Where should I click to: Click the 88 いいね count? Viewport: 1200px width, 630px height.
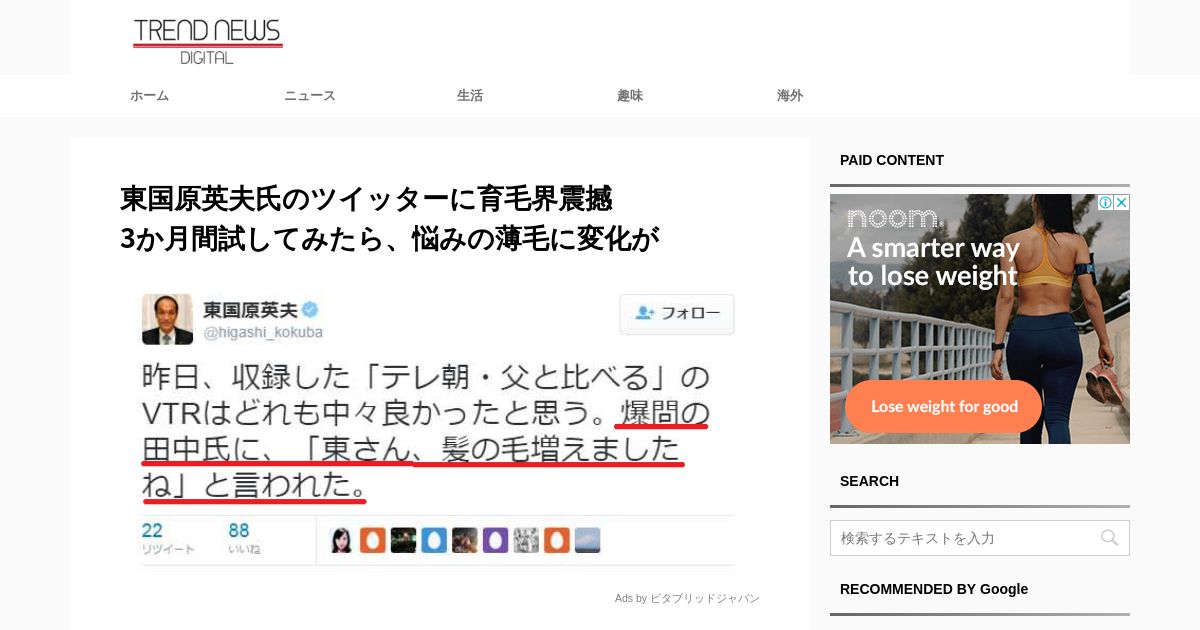(244, 538)
